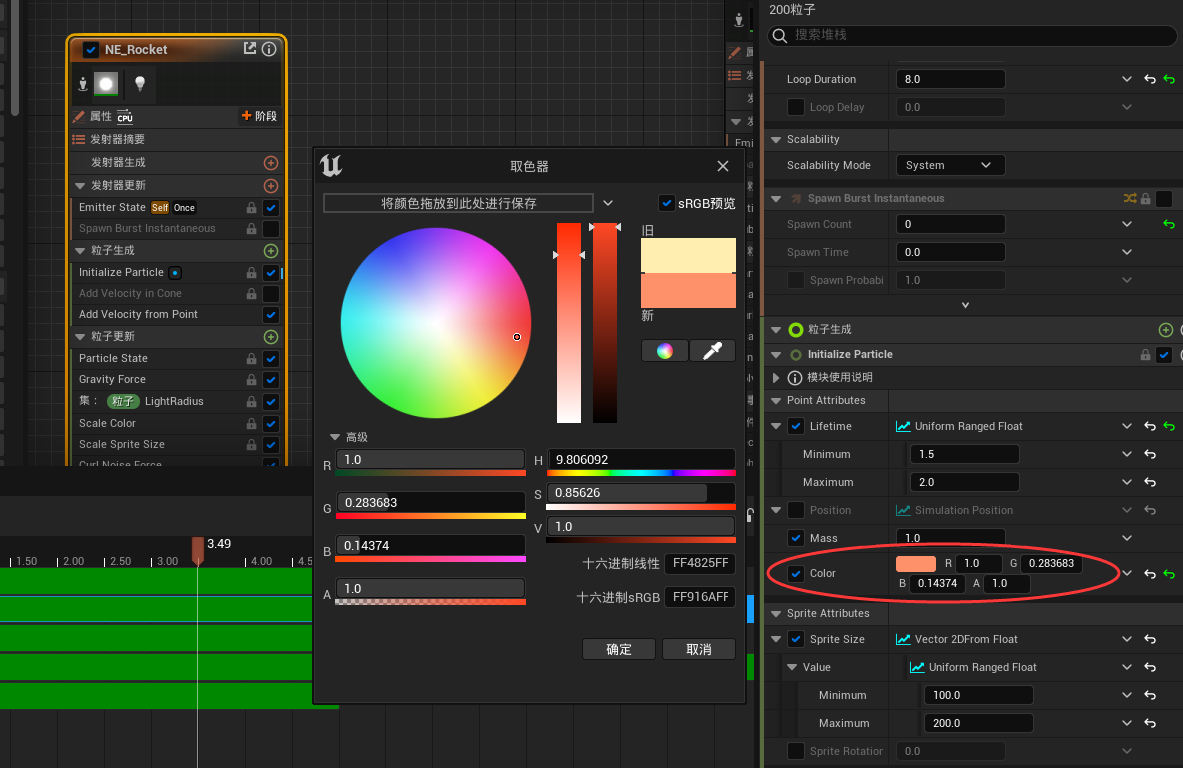Reset Color value with the white arrow
Viewport: 1183px width, 768px height.
pos(1150,574)
